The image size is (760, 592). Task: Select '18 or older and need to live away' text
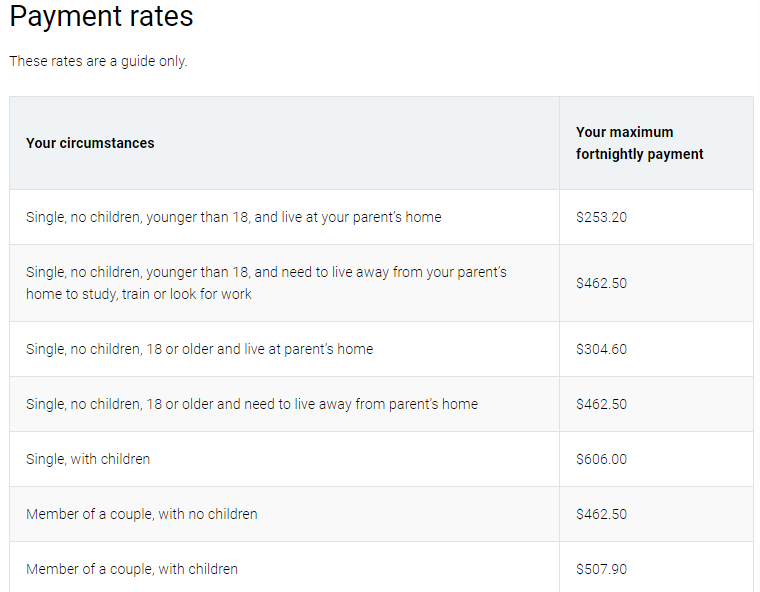pyautogui.click(x=252, y=404)
